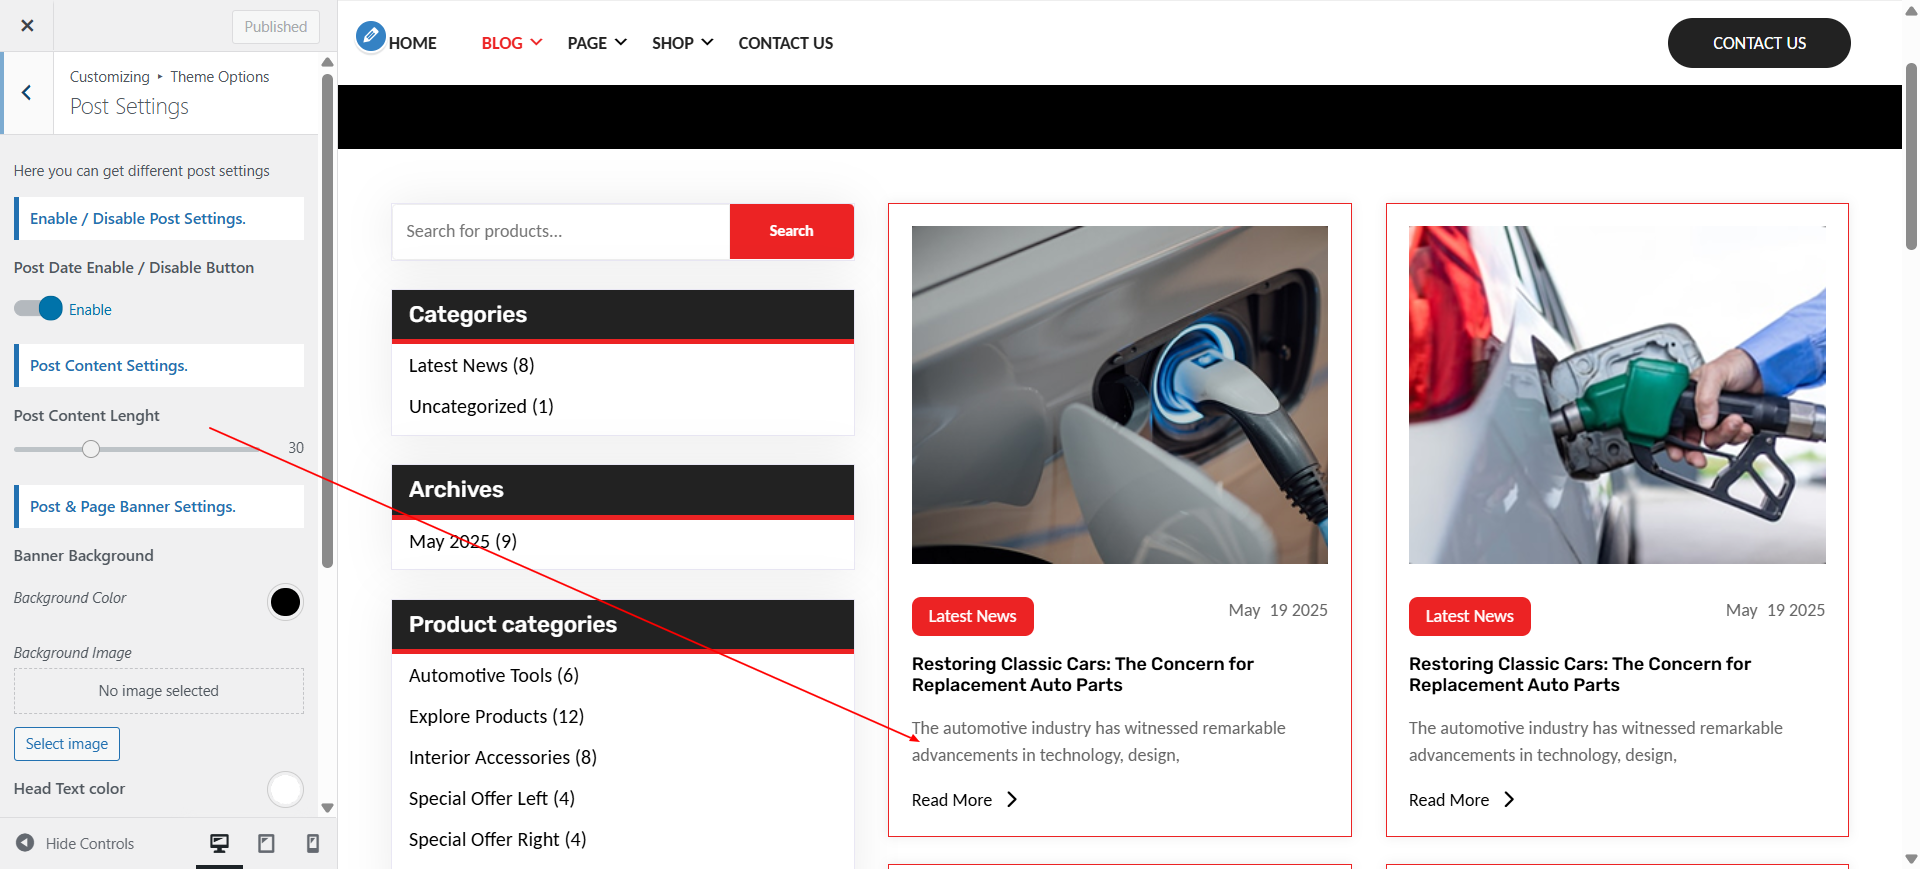This screenshot has height=869, width=1920.
Task: Switch to tablet preview device icon
Action: click(266, 843)
